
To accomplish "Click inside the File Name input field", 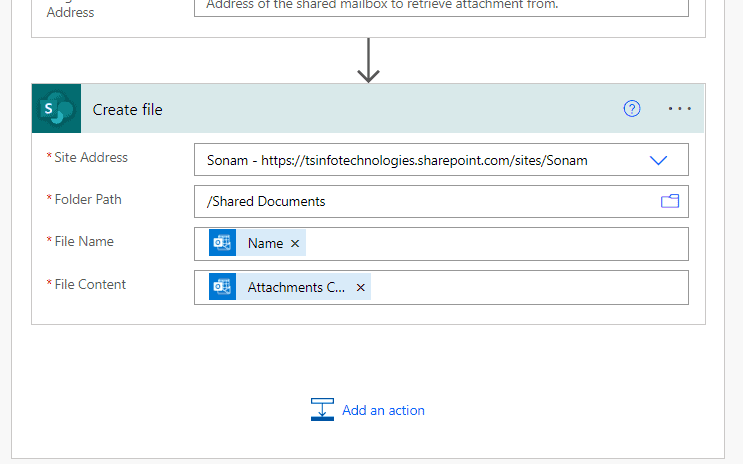I will click(x=441, y=244).
